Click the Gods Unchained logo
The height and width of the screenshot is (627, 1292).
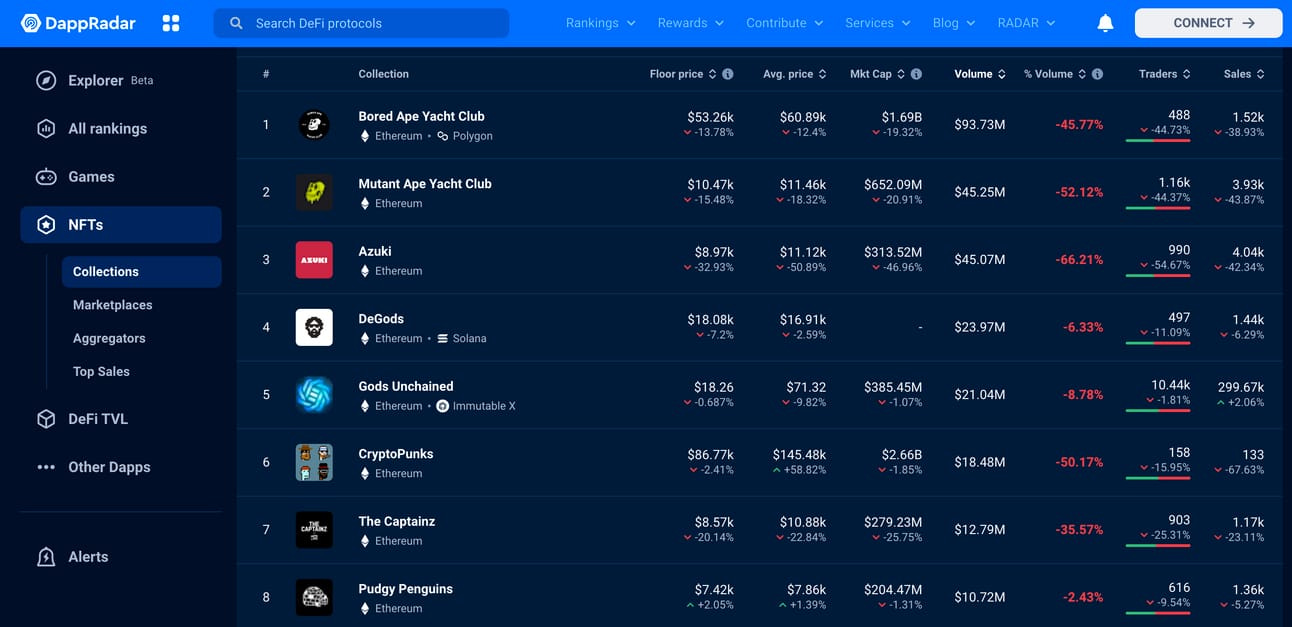coord(314,395)
